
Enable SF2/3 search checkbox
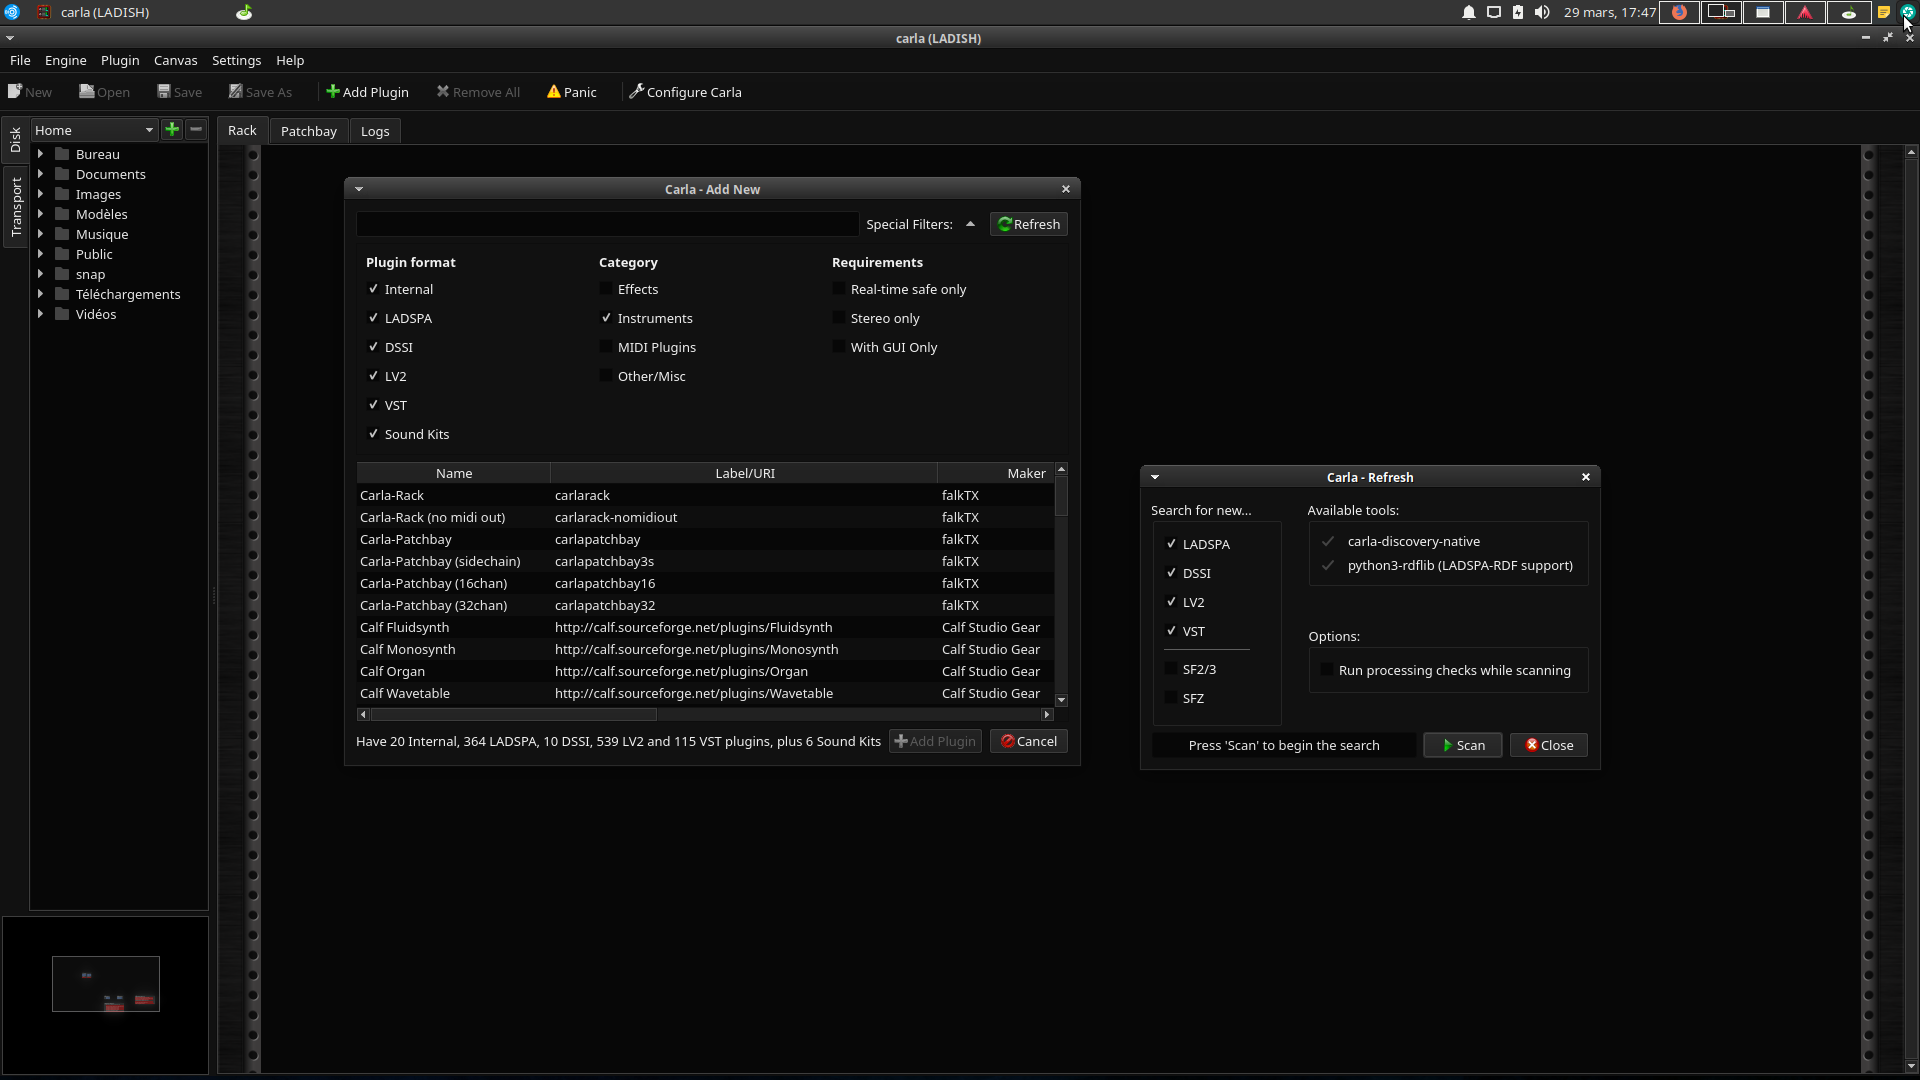pos(1171,669)
